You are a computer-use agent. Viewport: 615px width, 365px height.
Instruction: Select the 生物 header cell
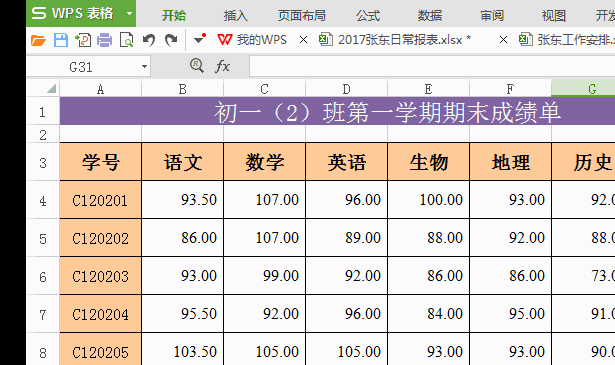click(428, 162)
